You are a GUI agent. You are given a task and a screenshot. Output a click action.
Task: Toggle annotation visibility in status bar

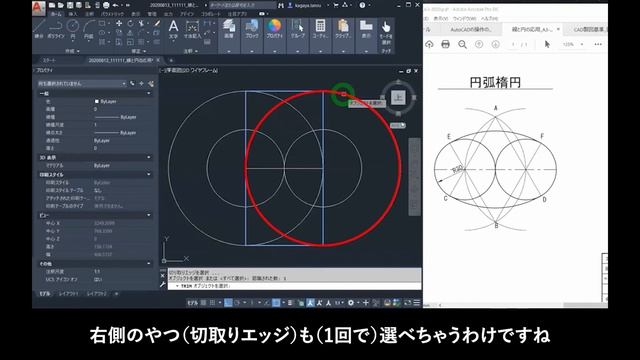(310, 303)
